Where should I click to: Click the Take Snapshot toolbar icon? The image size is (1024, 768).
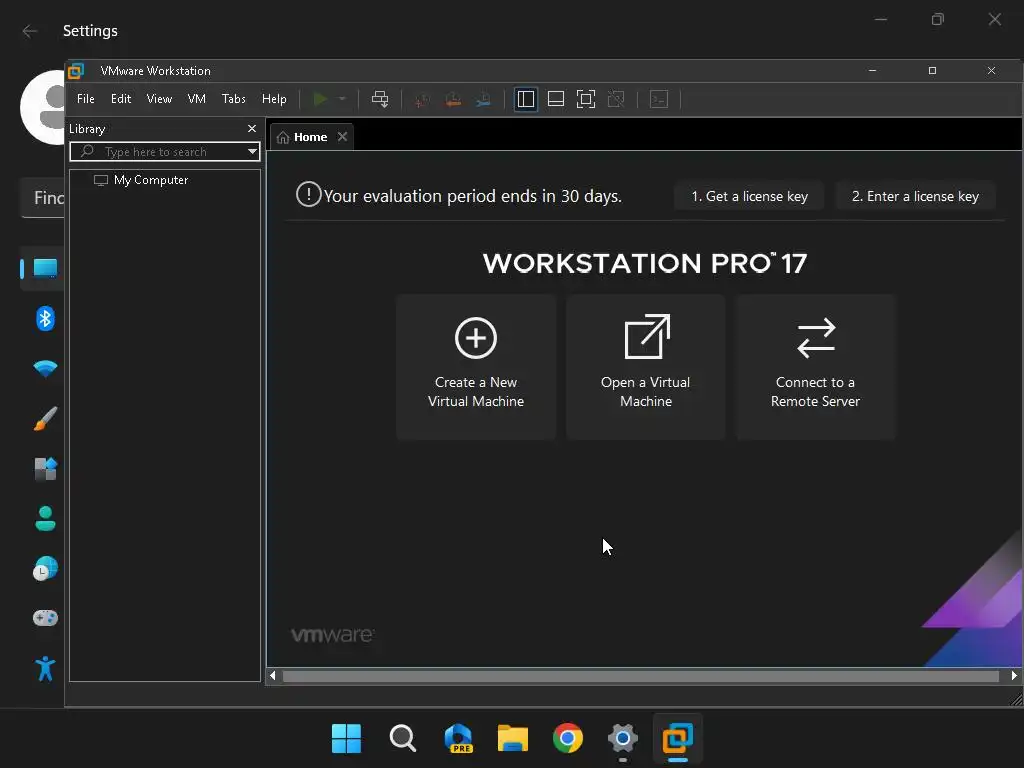coord(422,99)
